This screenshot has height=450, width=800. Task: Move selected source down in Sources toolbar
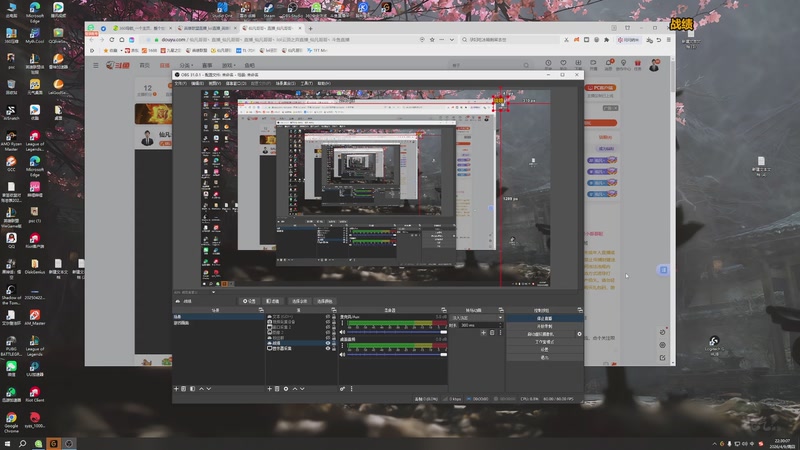302,389
